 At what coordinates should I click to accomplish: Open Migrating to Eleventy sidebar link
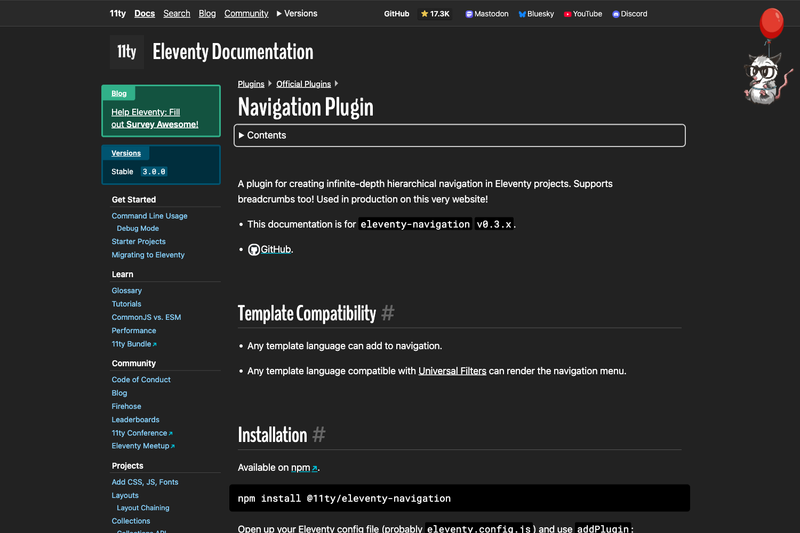(x=148, y=255)
